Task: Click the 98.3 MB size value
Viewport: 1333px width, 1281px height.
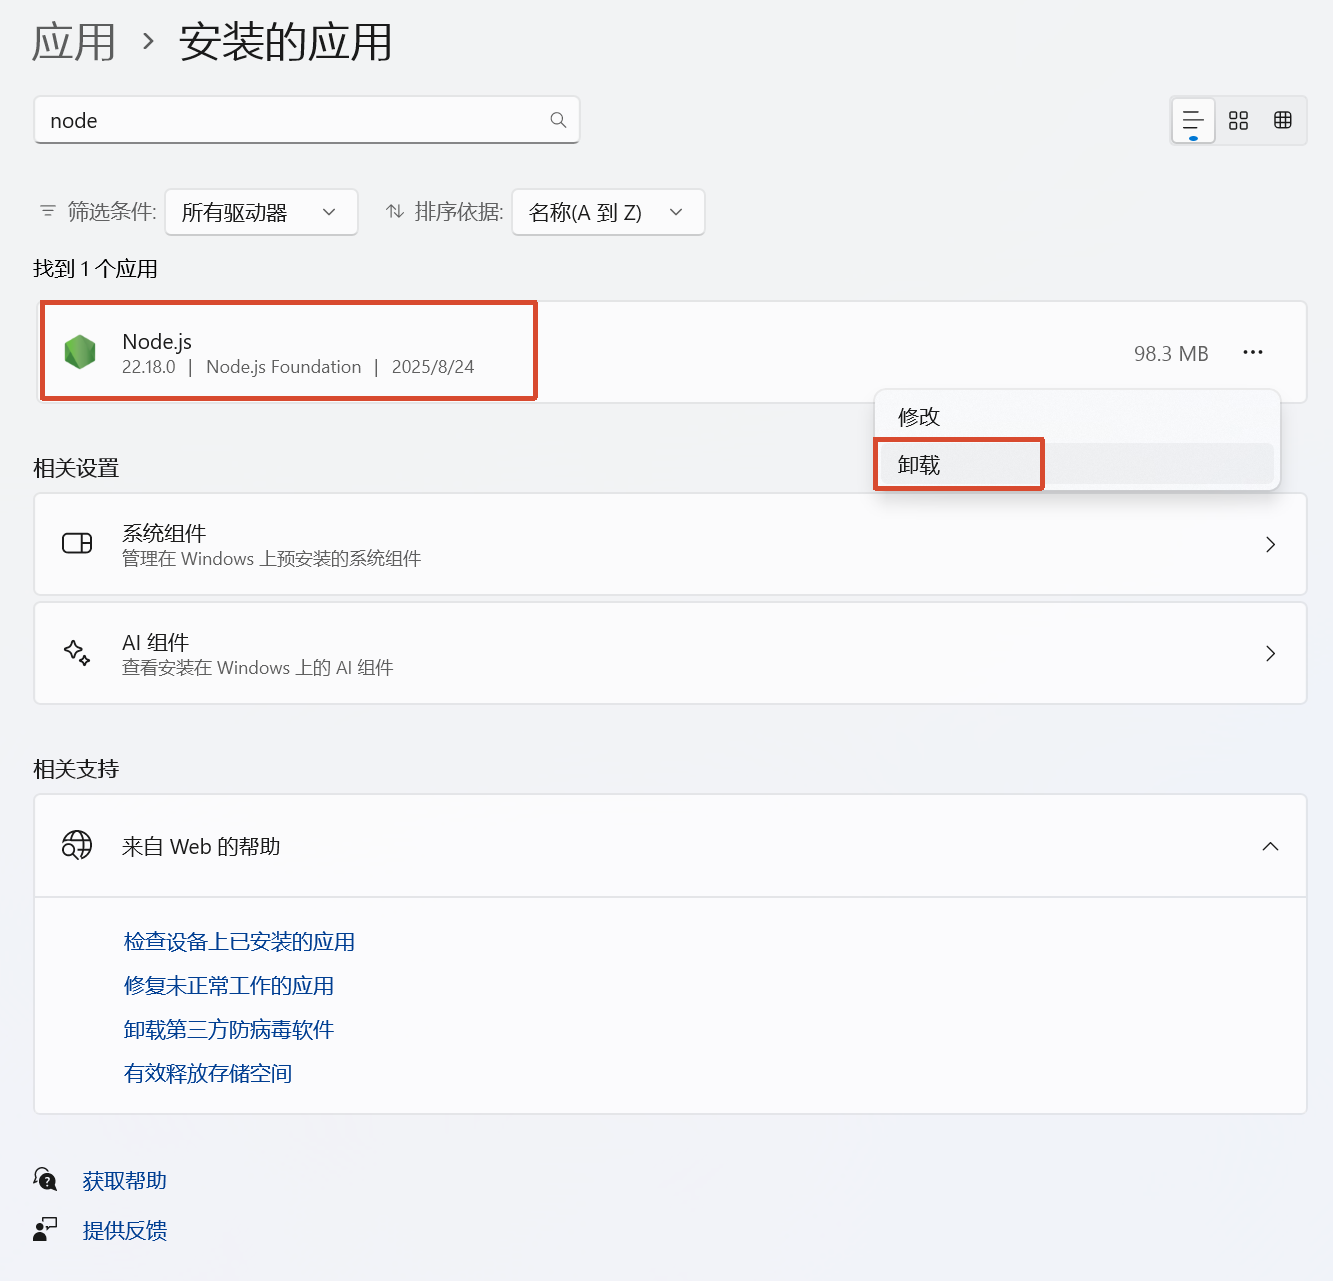Action: (1171, 353)
